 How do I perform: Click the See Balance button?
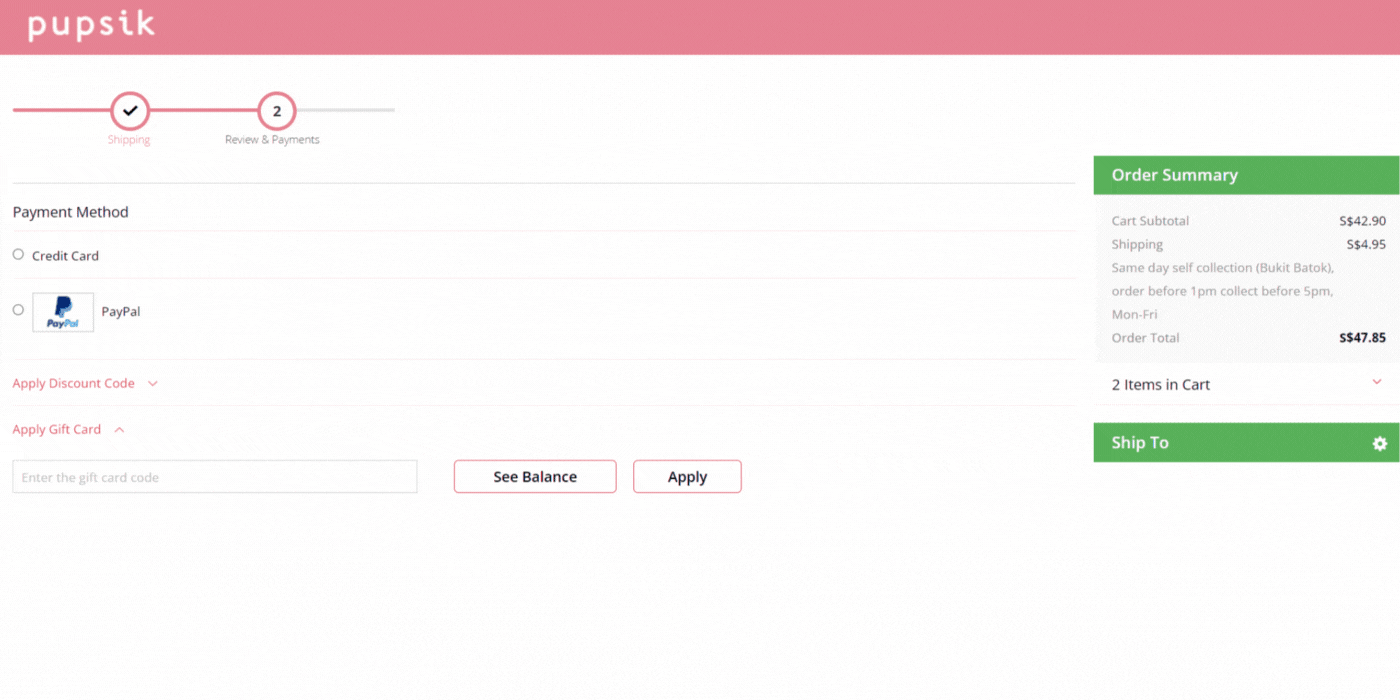pos(534,476)
